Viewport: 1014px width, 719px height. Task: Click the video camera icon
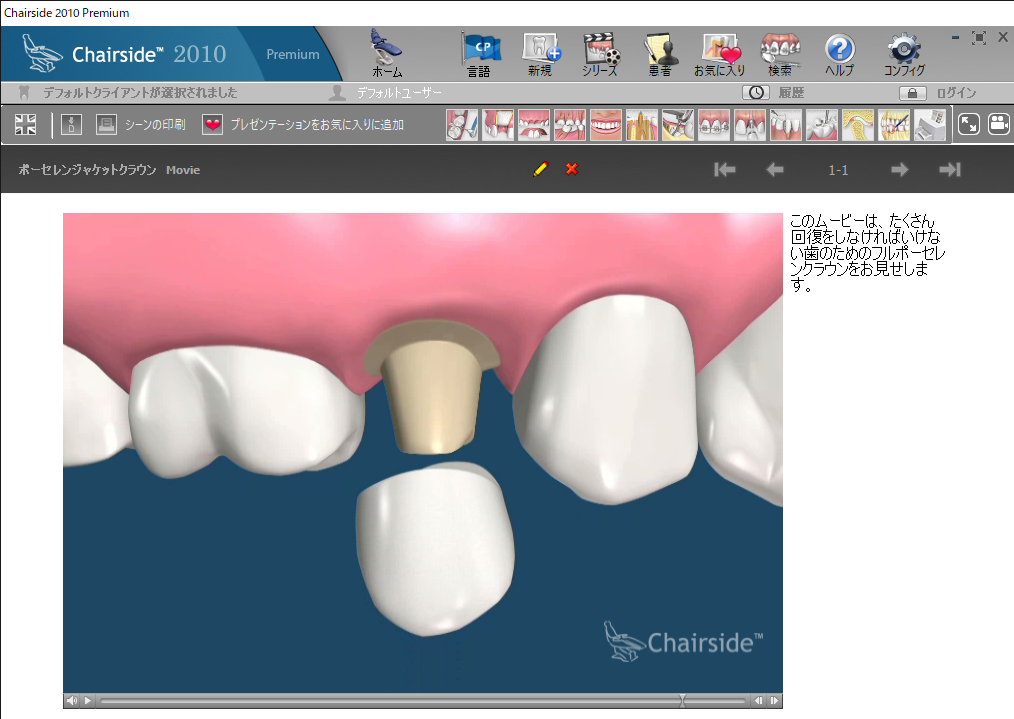pyautogui.click(x=998, y=124)
